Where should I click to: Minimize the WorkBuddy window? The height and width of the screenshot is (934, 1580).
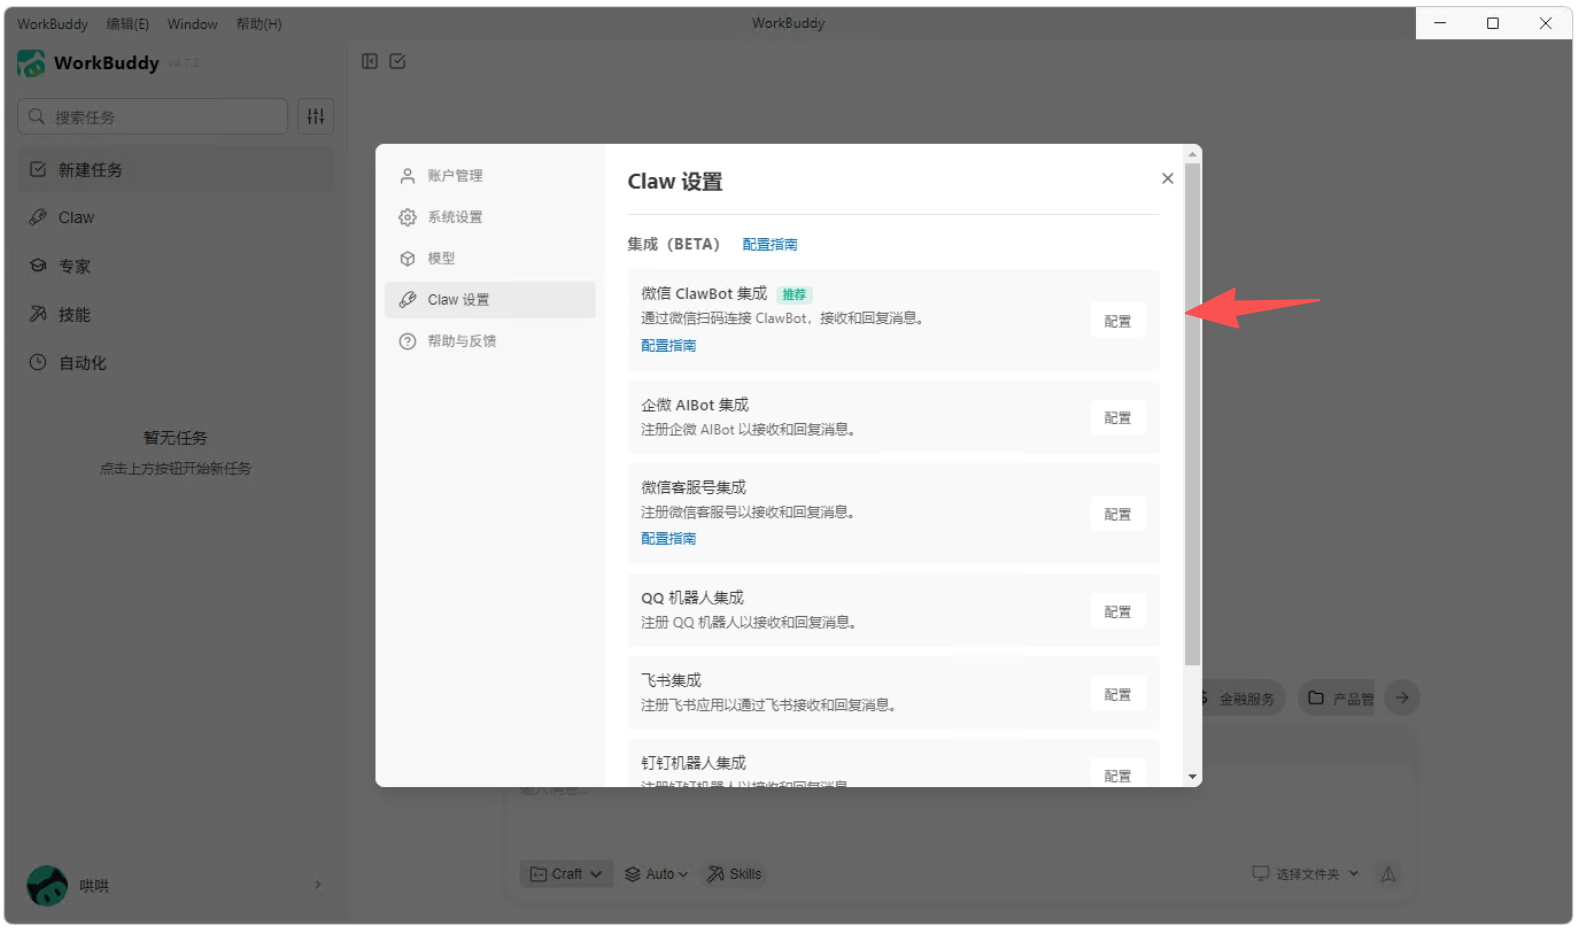(1441, 23)
